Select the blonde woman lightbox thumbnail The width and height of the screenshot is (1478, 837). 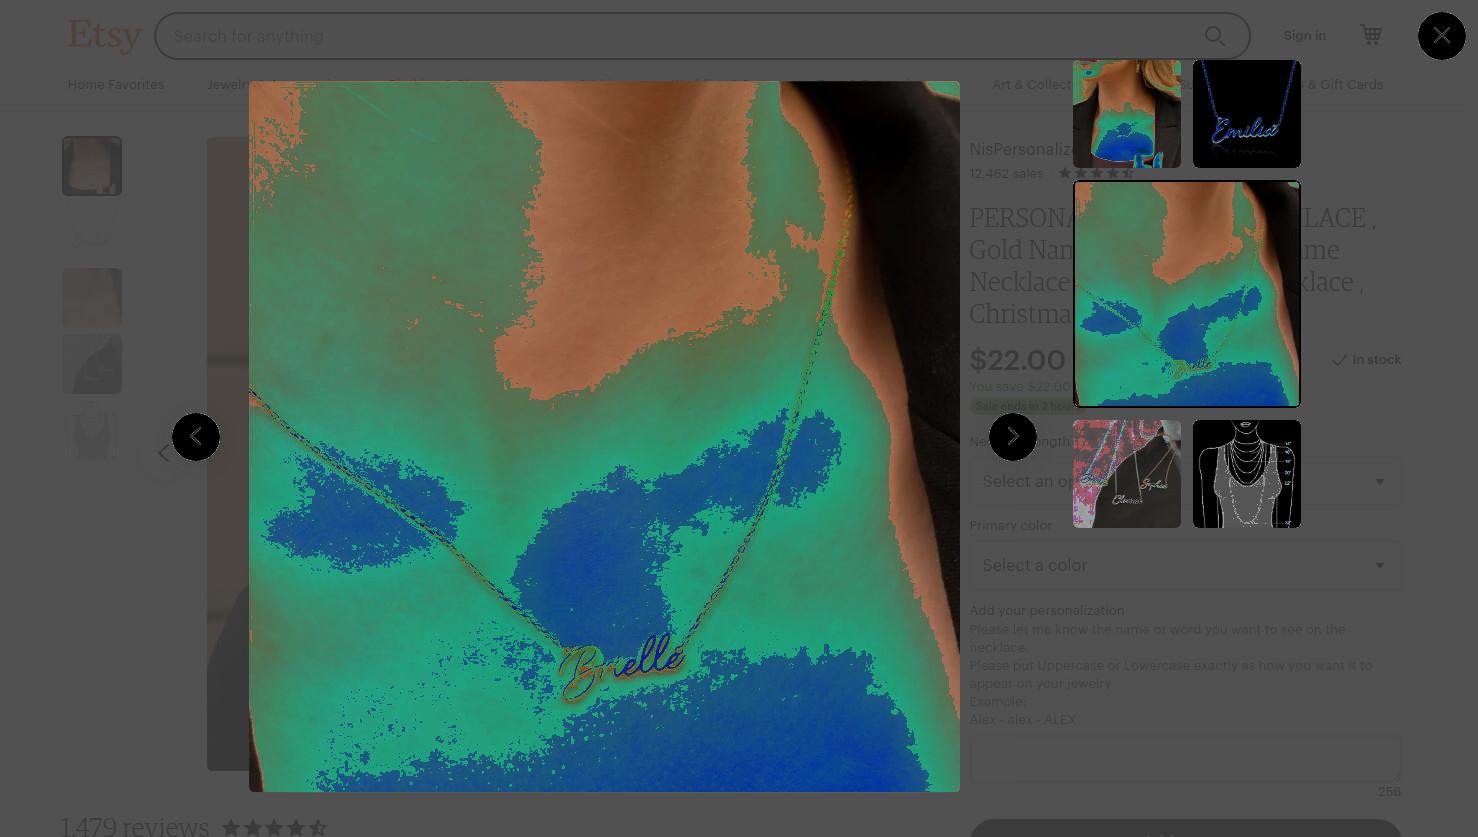[1127, 114]
